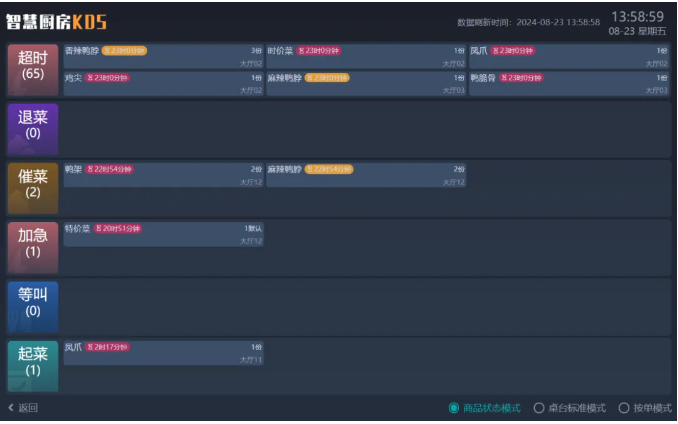Click the back chevron beside 返回
Image resolution: width=678 pixels, height=424 pixels.
click(11, 408)
